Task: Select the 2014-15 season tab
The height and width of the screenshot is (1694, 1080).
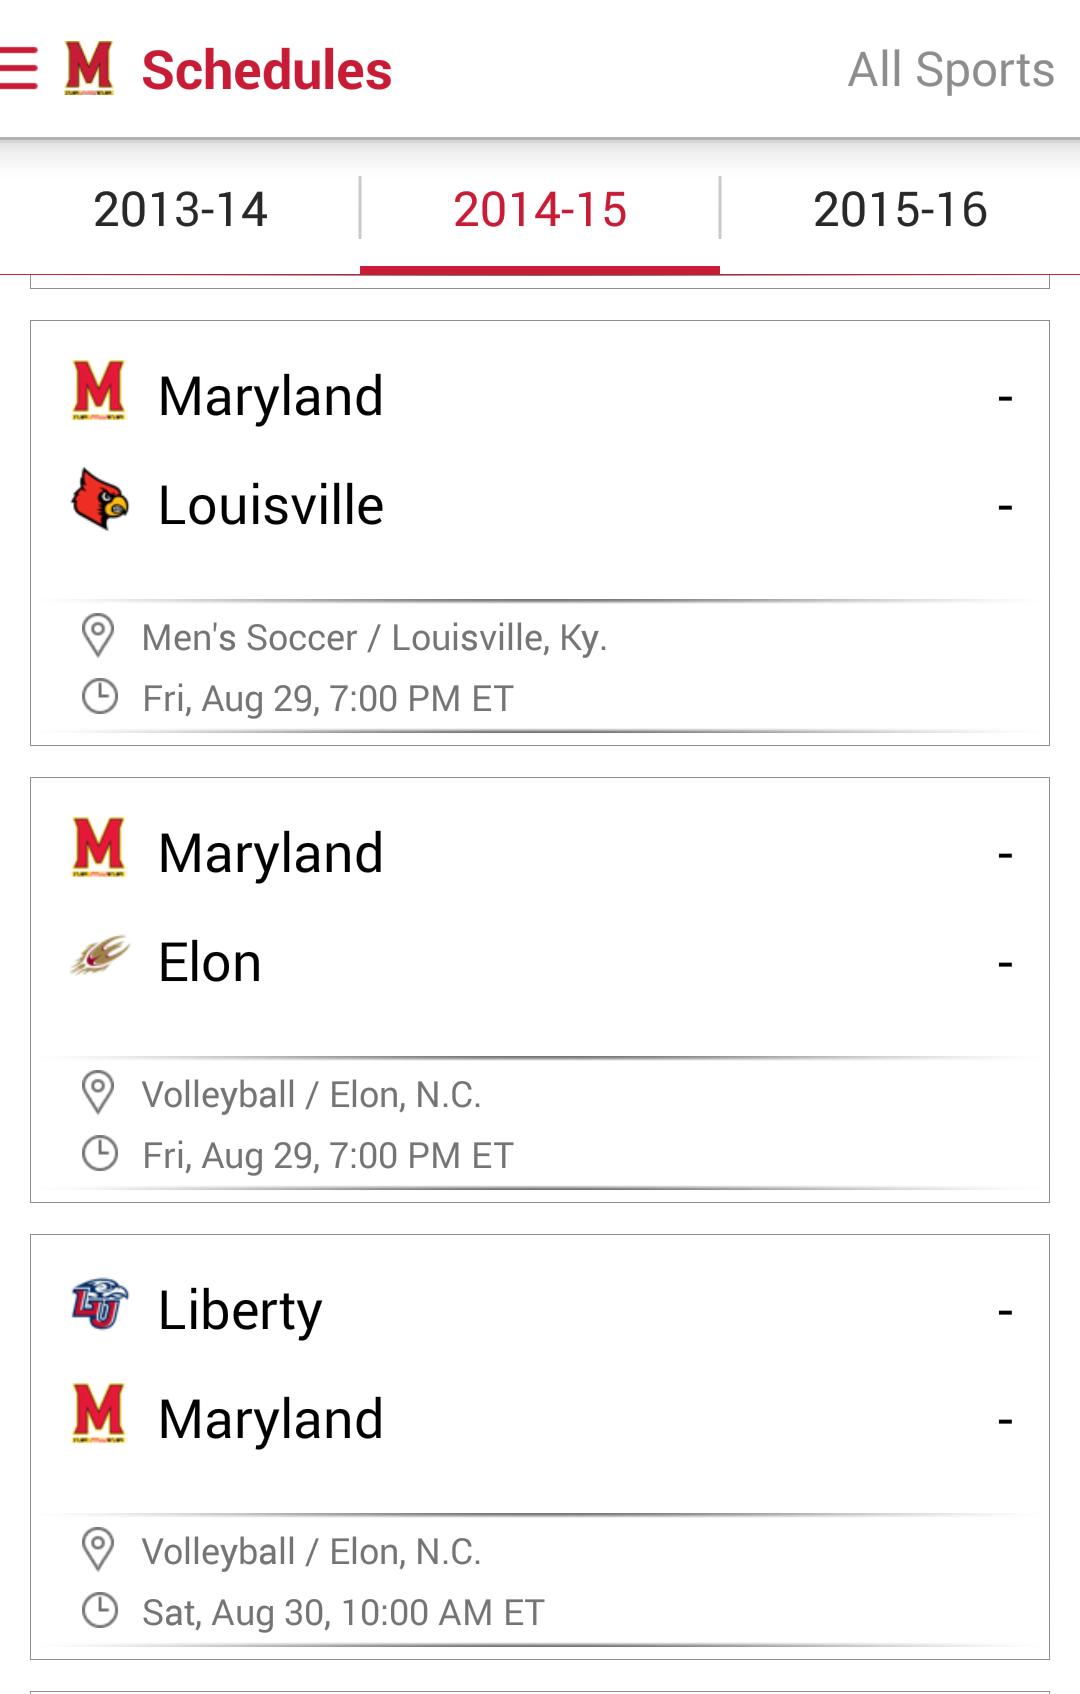Action: click(540, 210)
